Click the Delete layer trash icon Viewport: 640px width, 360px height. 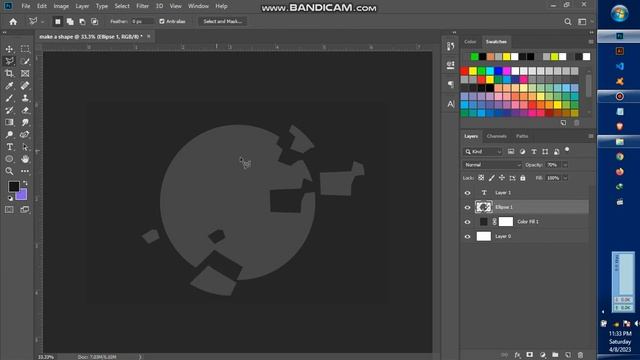click(x=580, y=355)
